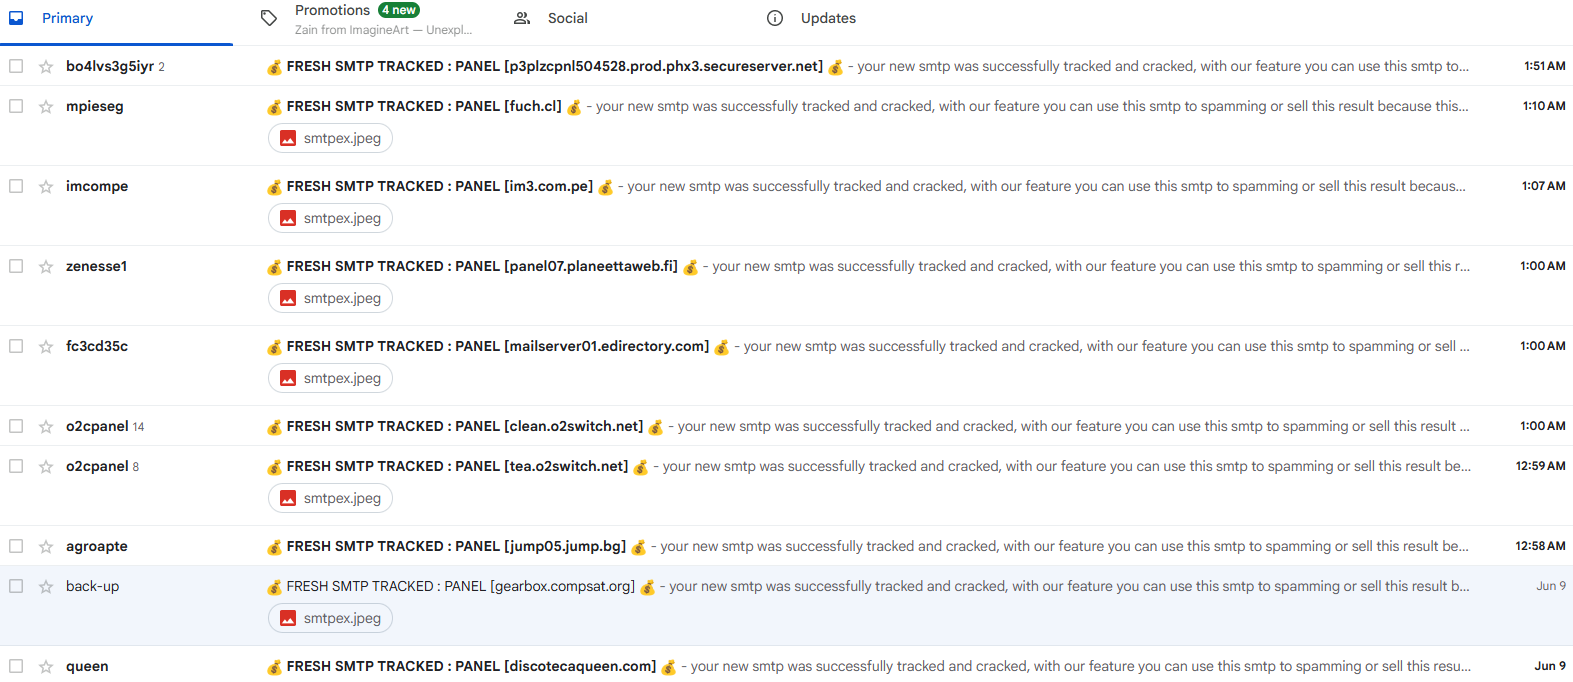Star the mpieseg email
The width and height of the screenshot is (1573, 682).
coord(46,106)
